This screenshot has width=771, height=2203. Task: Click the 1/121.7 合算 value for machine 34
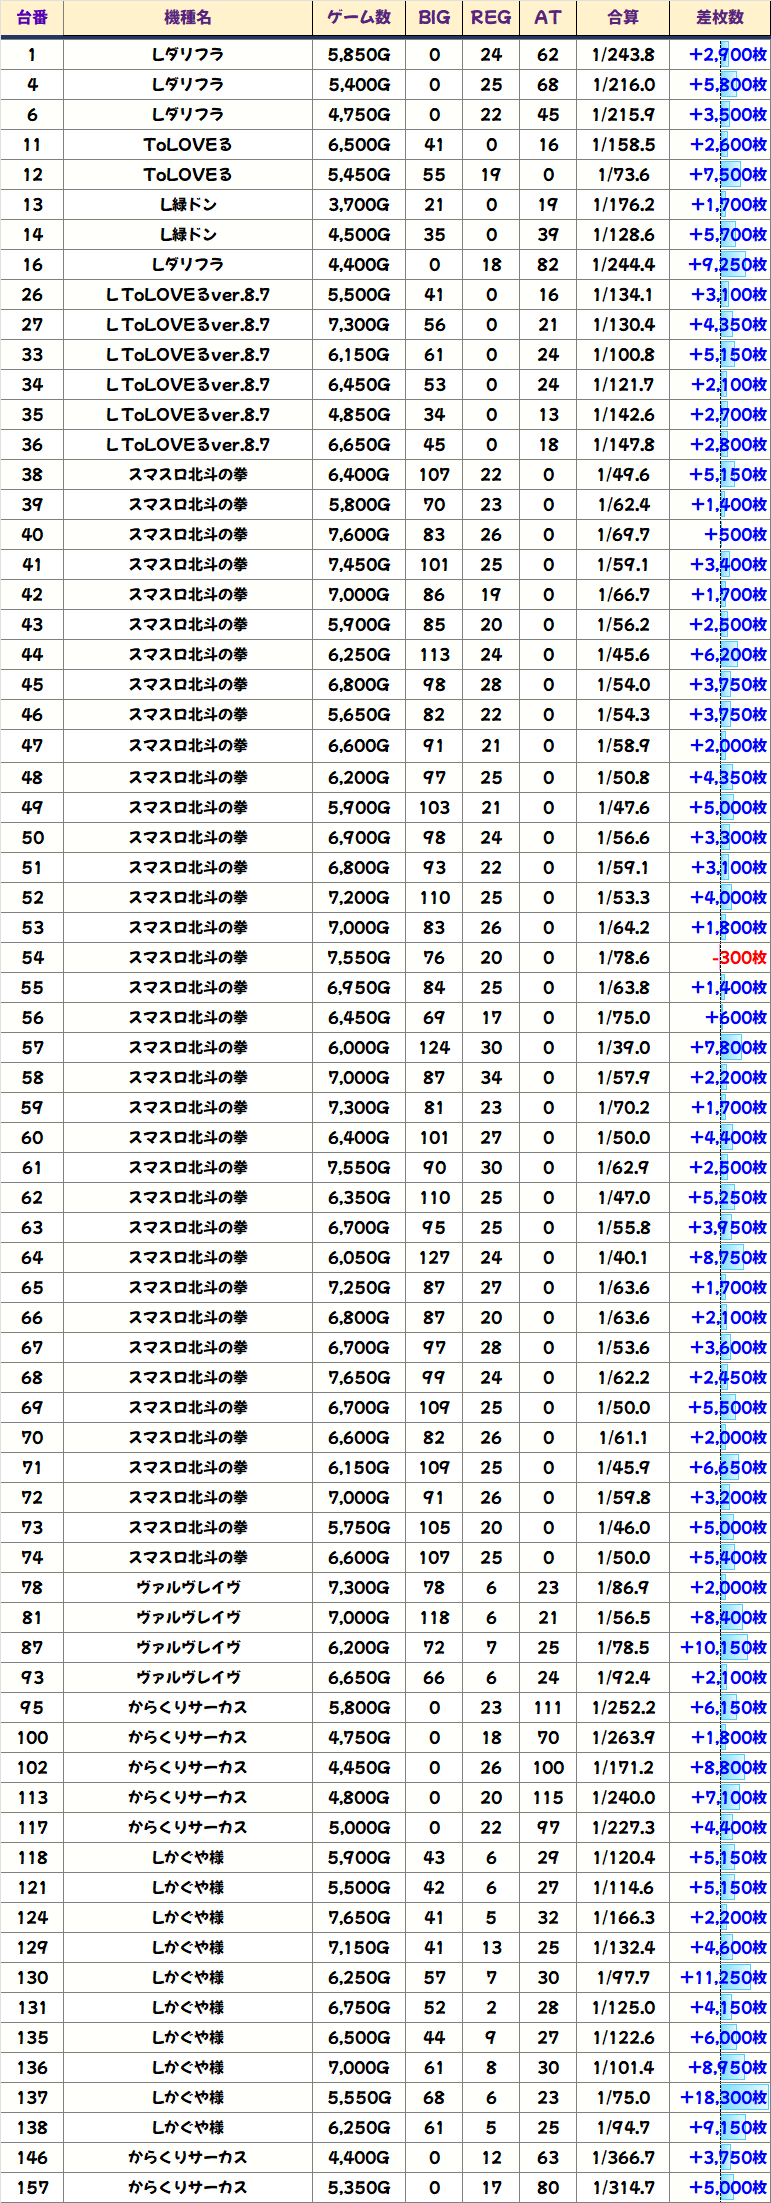click(624, 384)
